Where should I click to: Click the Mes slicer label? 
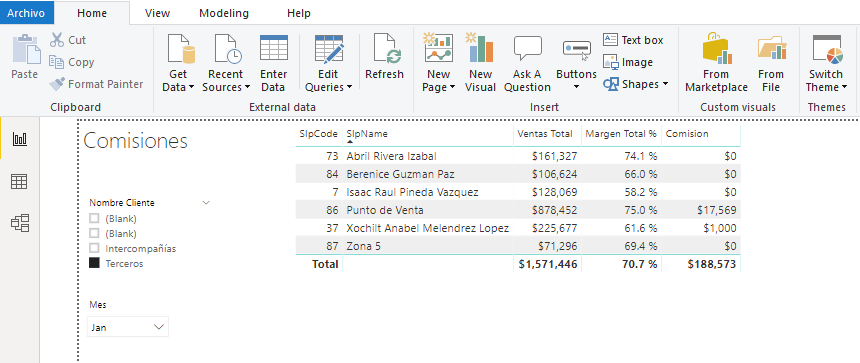(x=99, y=304)
